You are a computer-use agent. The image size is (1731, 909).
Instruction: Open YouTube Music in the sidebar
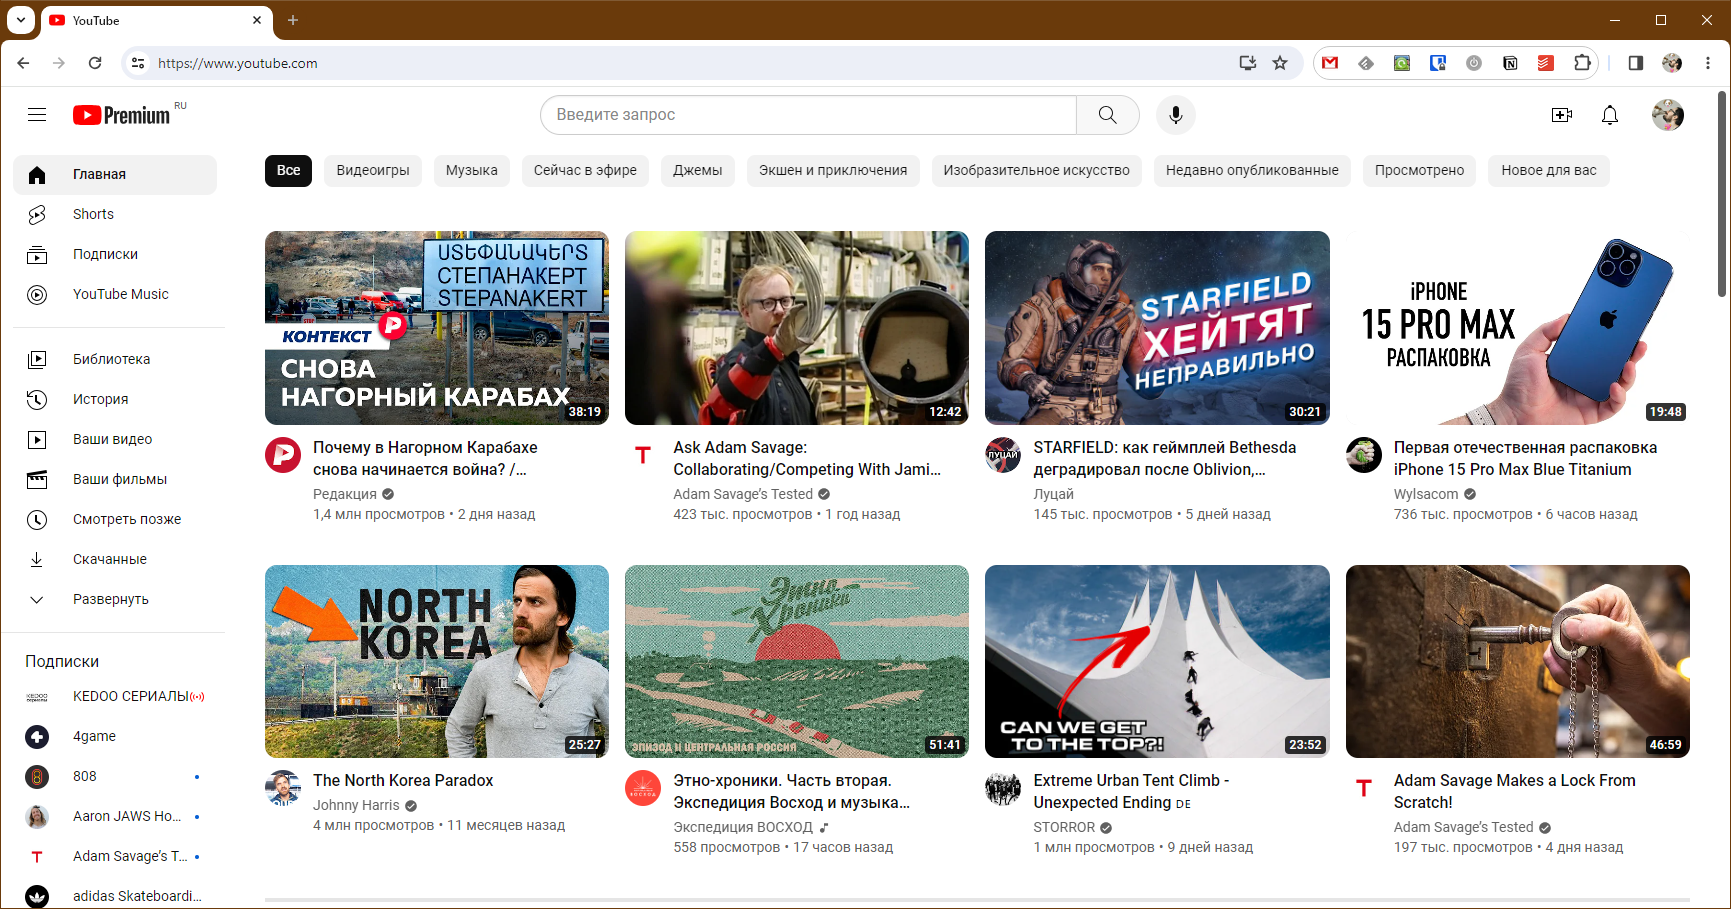click(115, 294)
